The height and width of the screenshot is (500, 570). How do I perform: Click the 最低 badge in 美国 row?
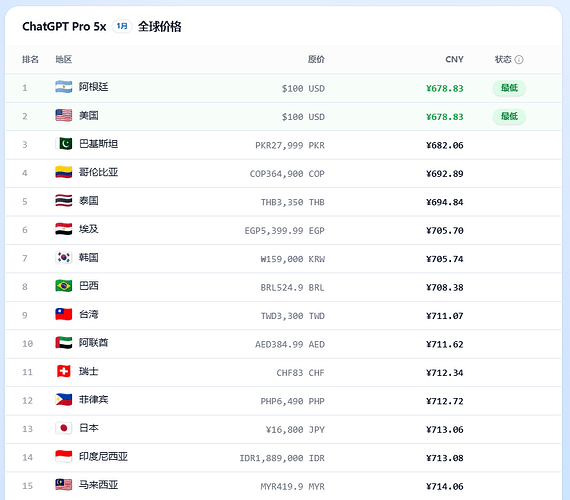[x=509, y=116]
